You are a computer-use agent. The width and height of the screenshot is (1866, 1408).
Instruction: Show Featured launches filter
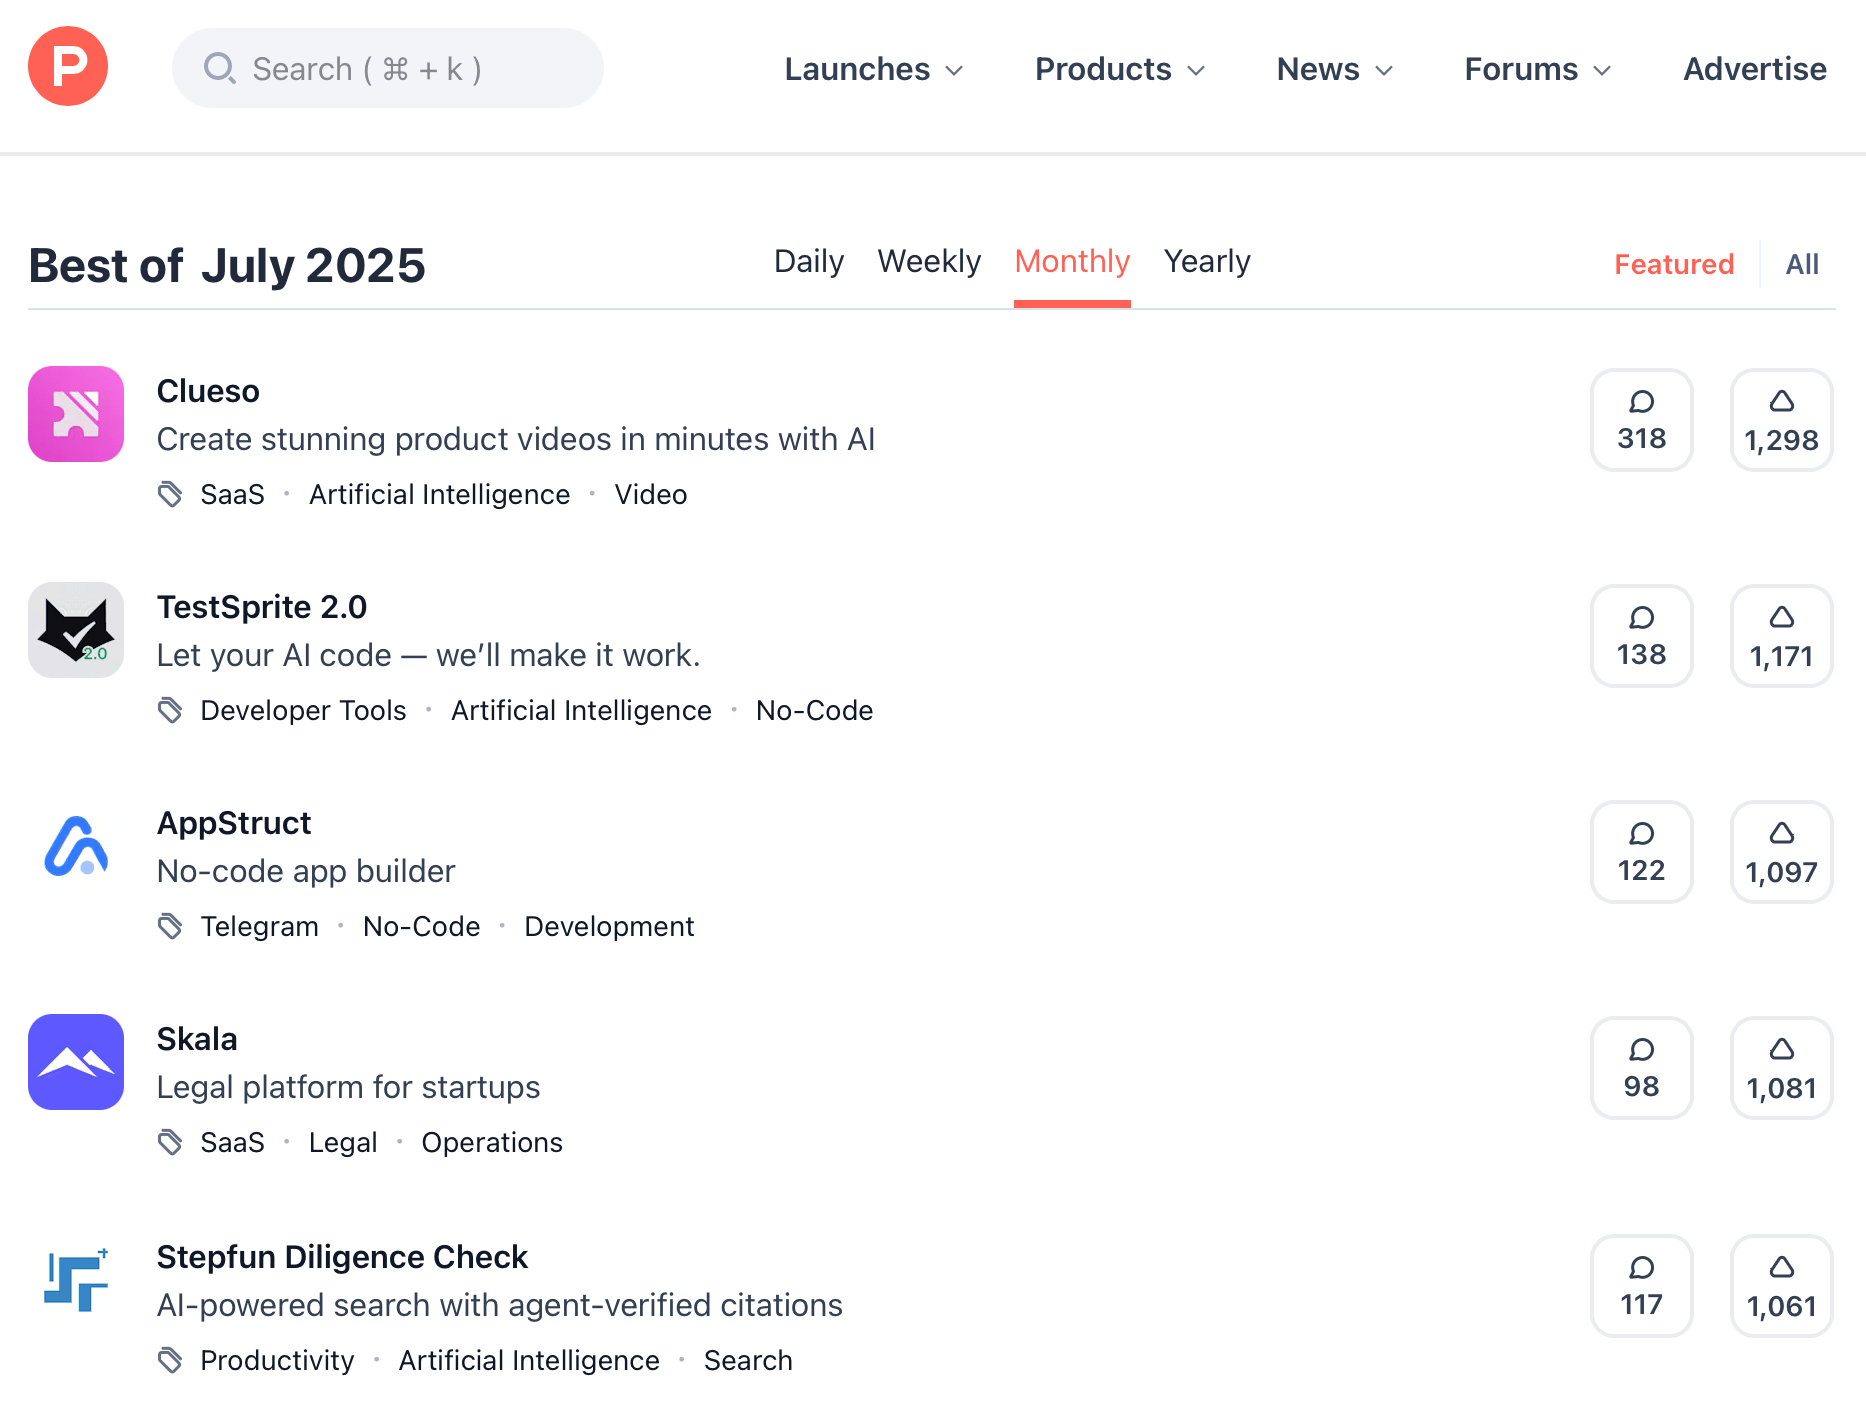1674,264
